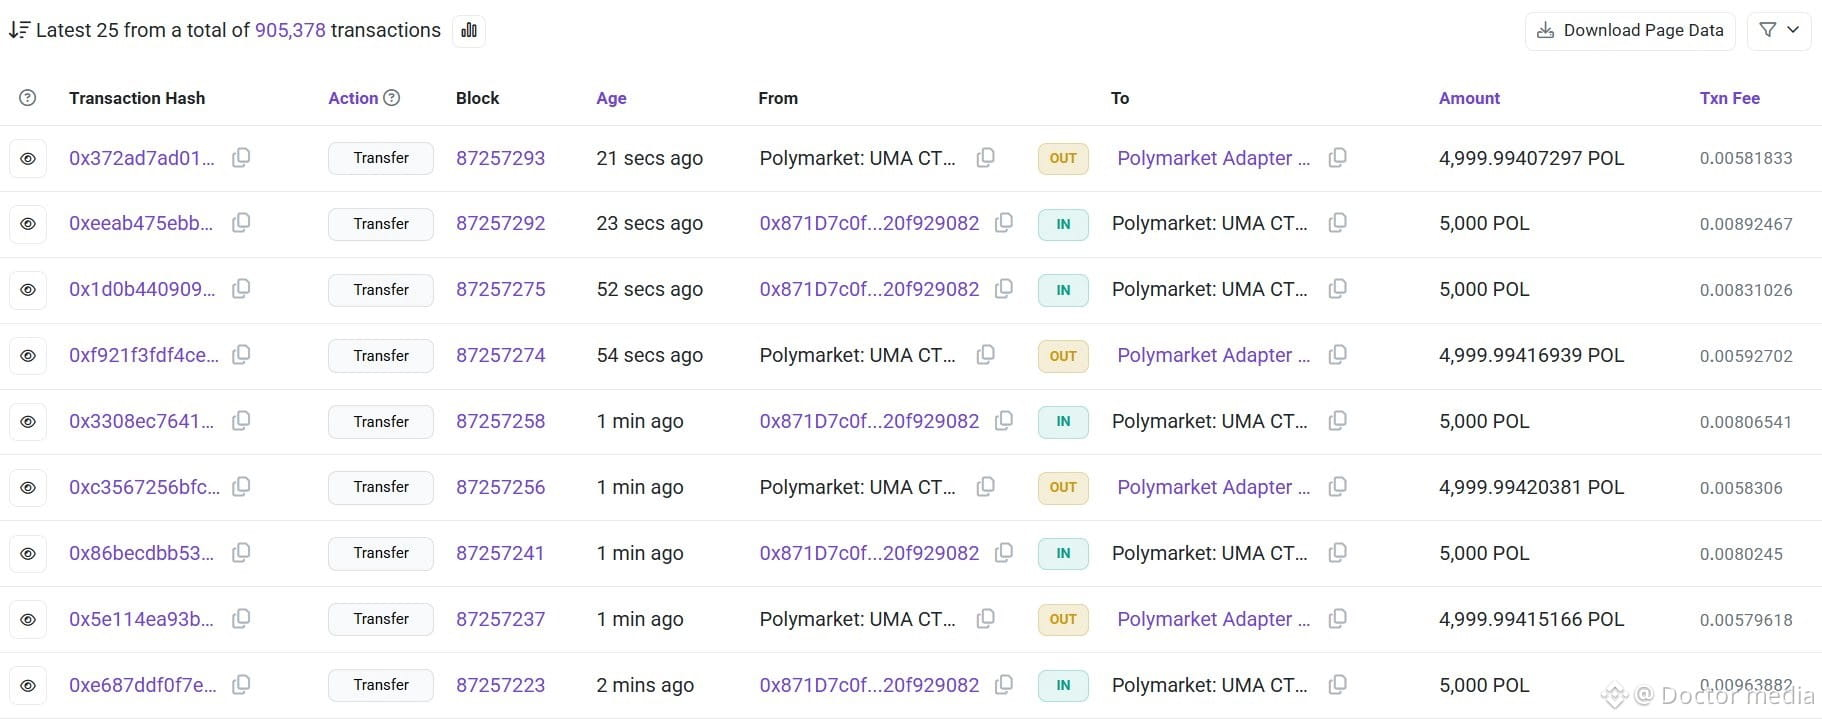Copy transaction hash 0xf921f3fdf4ce

tap(241, 355)
